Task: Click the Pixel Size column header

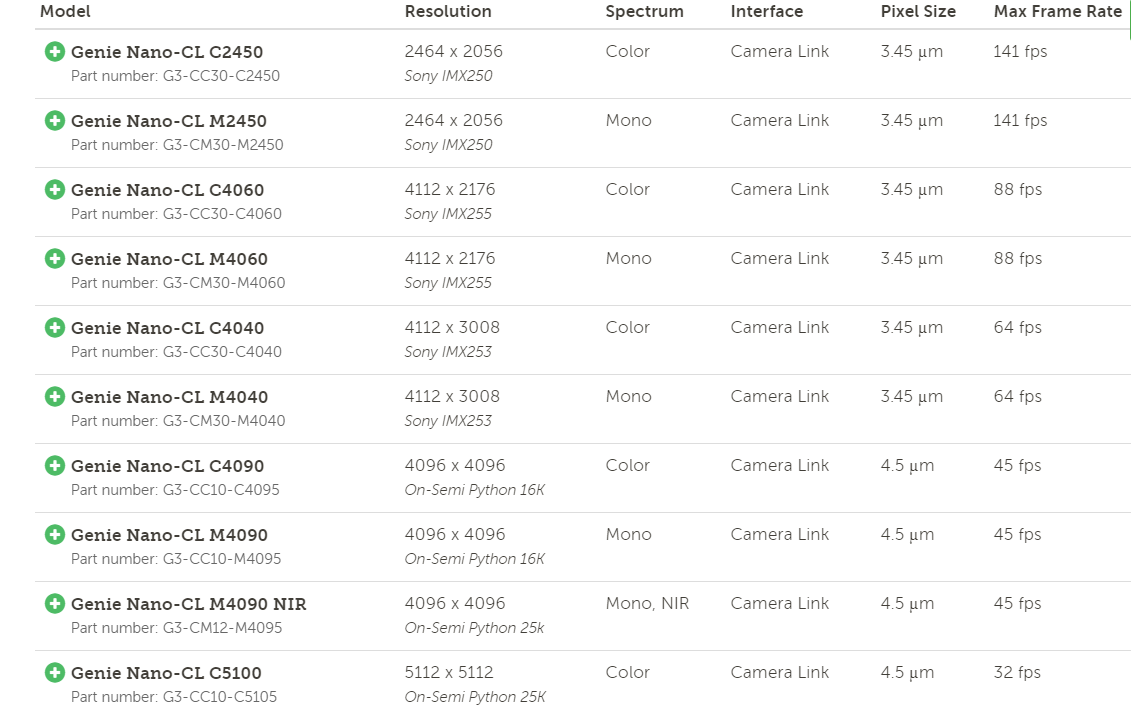Action: [918, 12]
